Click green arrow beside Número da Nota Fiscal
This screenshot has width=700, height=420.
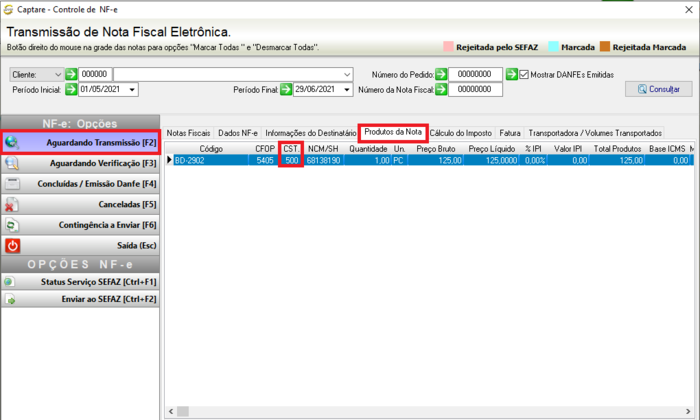[441, 89]
